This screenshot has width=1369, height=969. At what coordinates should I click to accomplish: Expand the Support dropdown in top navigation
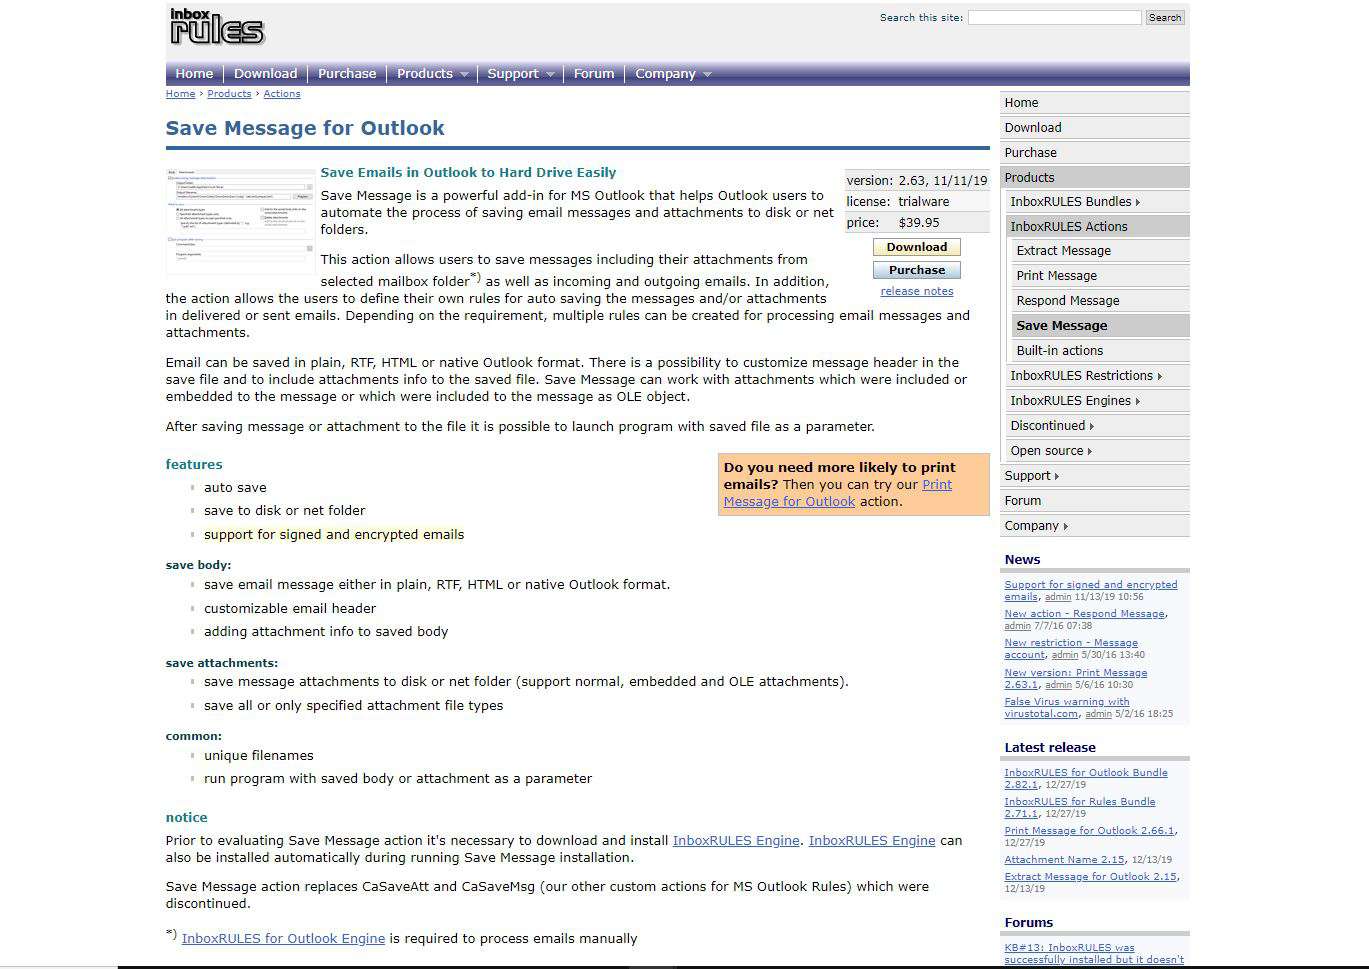(520, 74)
